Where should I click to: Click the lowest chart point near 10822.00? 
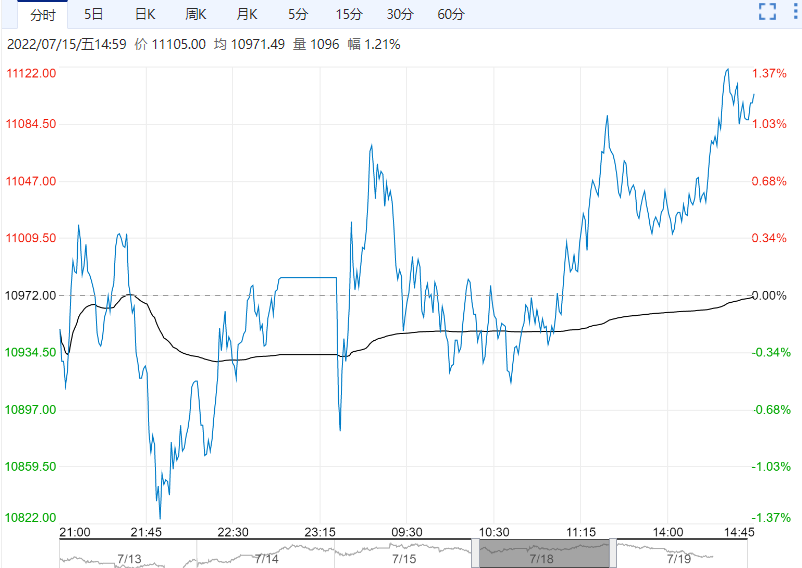(159, 516)
